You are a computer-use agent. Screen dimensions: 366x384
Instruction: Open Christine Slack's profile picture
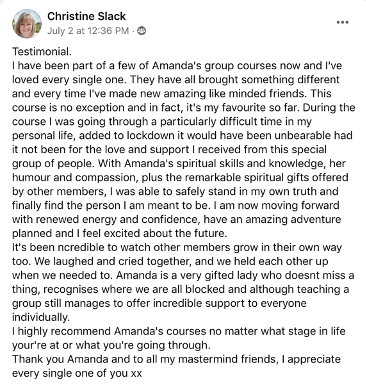pyautogui.click(x=27, y=24)
